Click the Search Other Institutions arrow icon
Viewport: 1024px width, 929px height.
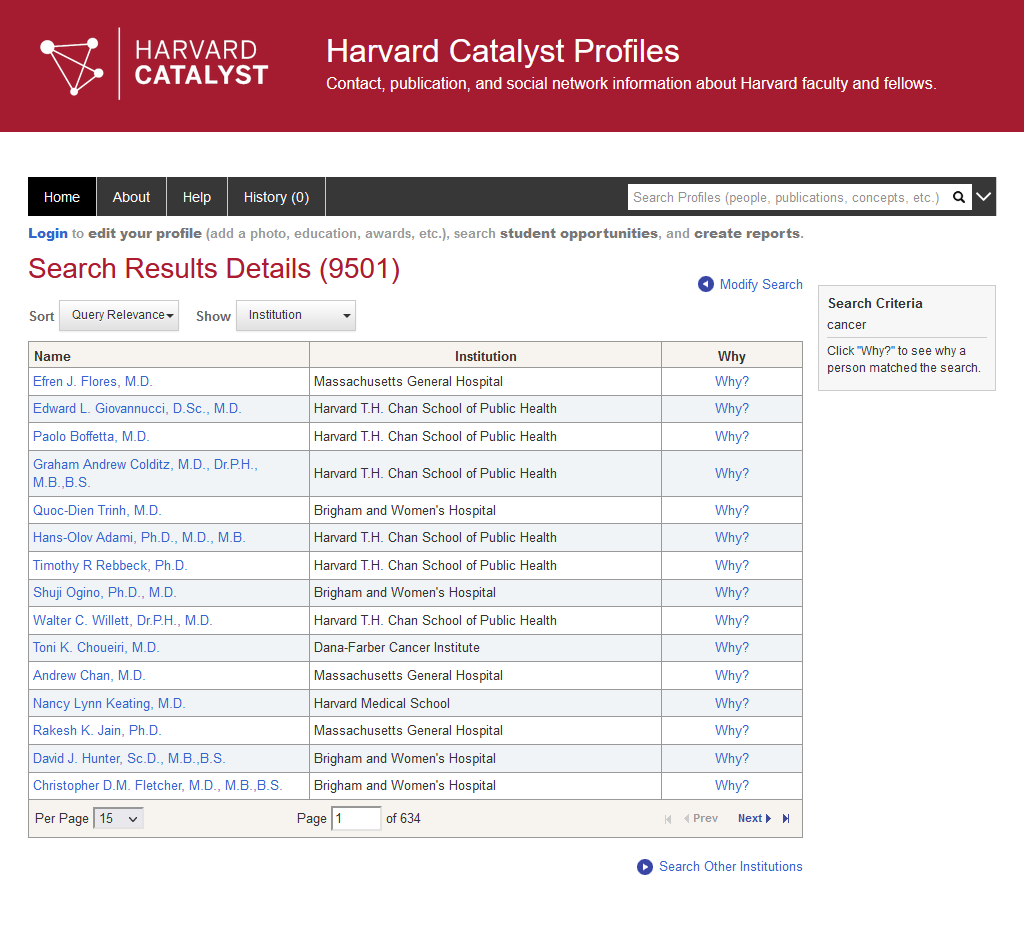coord(645,867)
